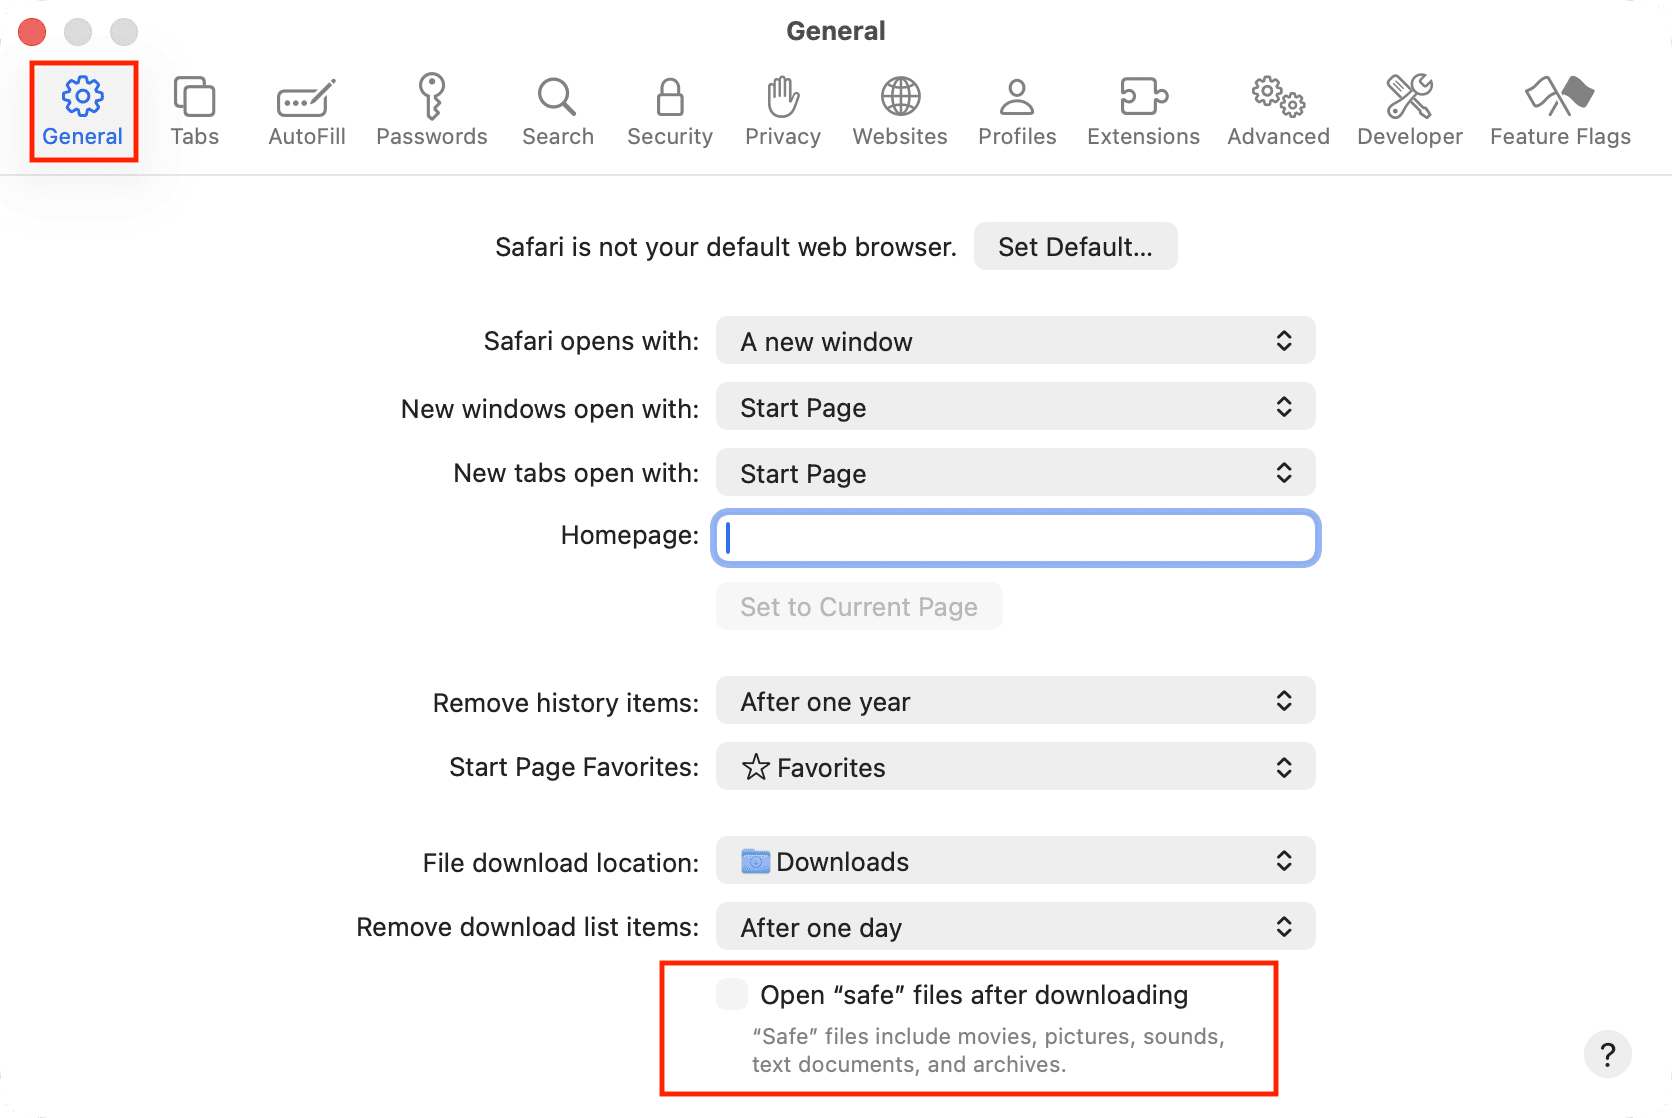Click the Set to Current Page button
The image size is (1672, 1118).
(x=858, y=606)
